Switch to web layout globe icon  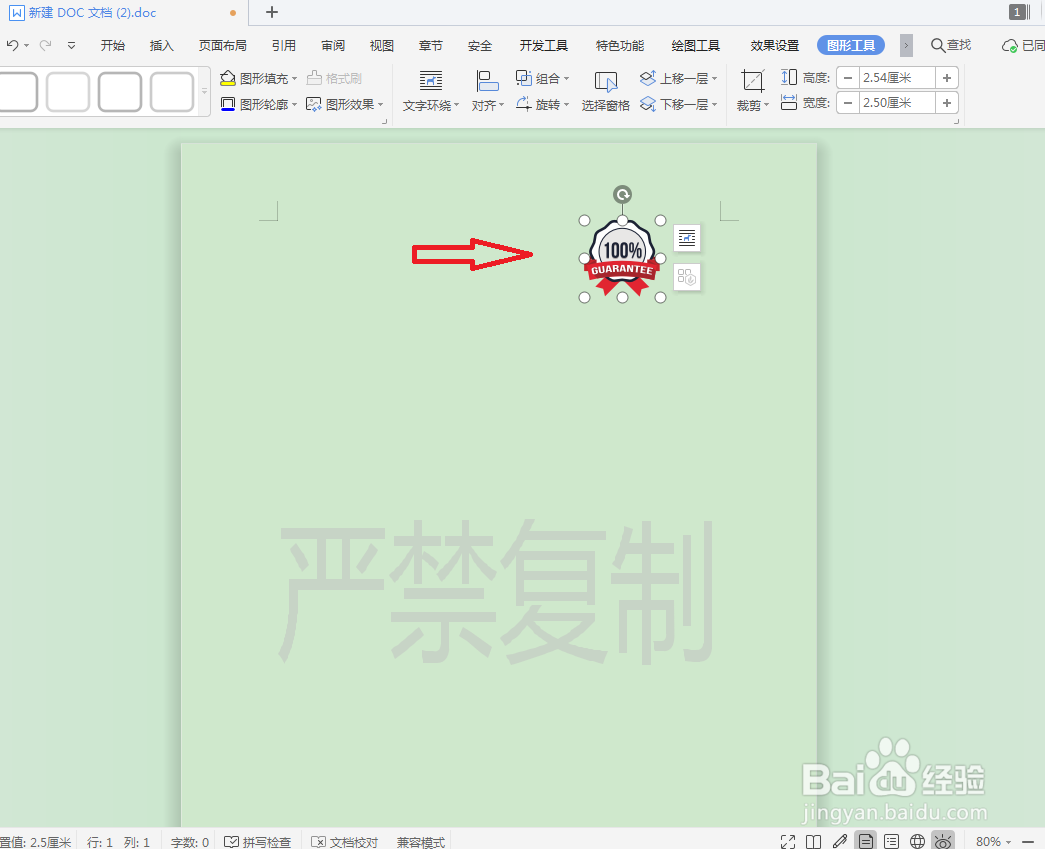pyautogui.click(x=917, y=842)
